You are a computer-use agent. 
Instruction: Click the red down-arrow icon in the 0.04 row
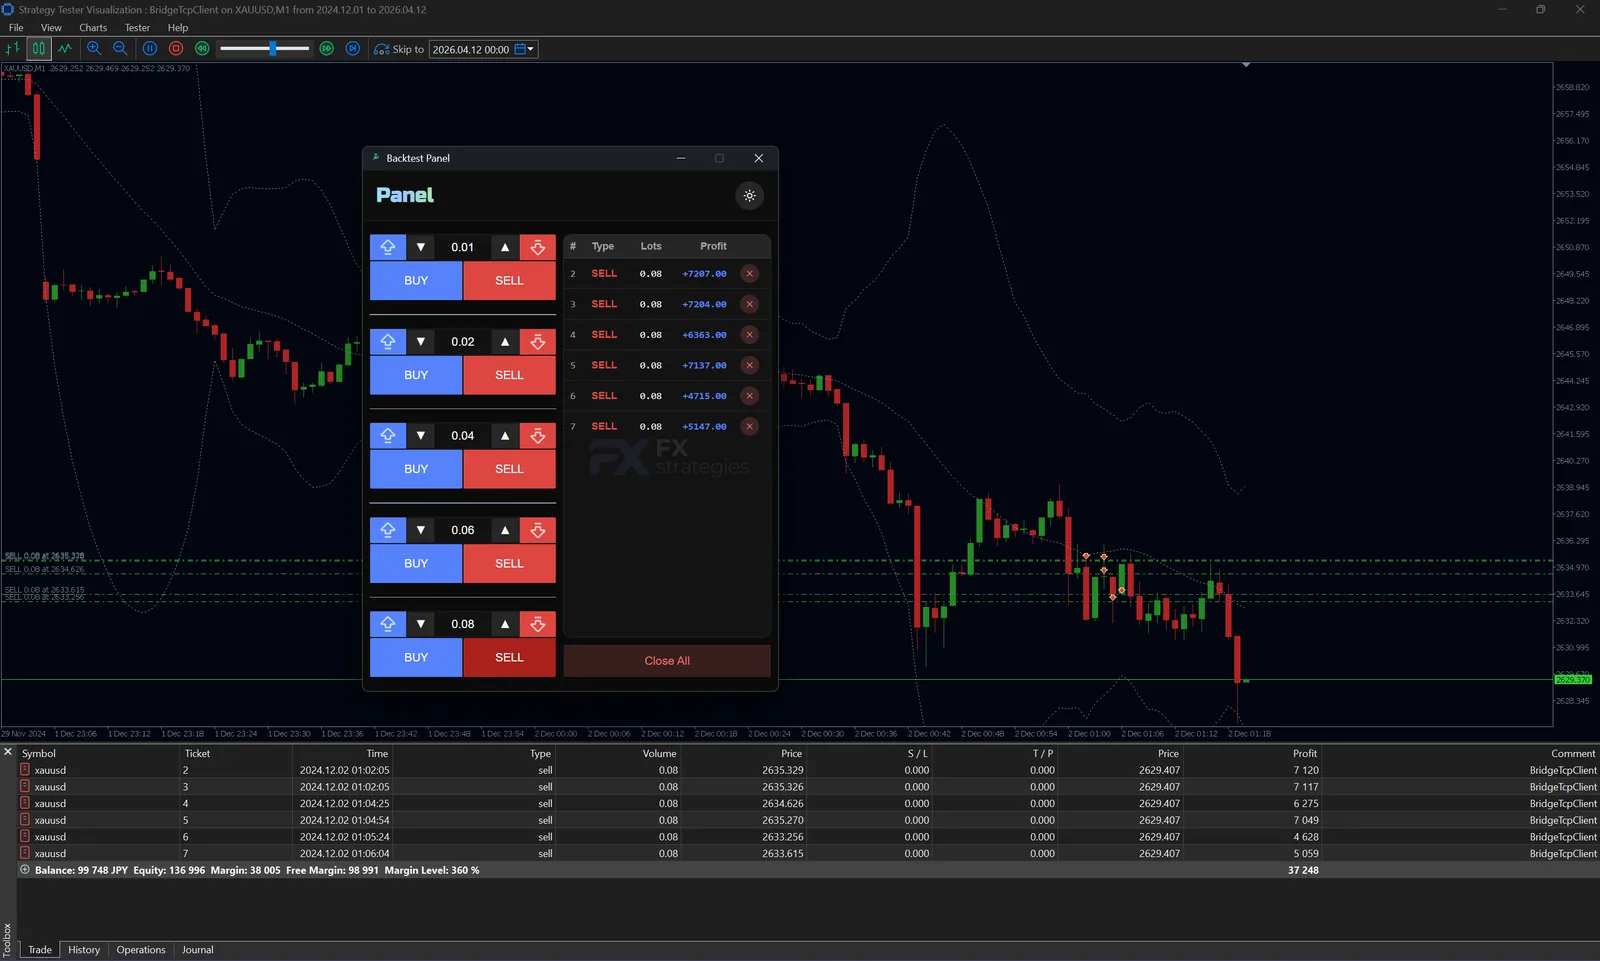click(x=538, y=436)
